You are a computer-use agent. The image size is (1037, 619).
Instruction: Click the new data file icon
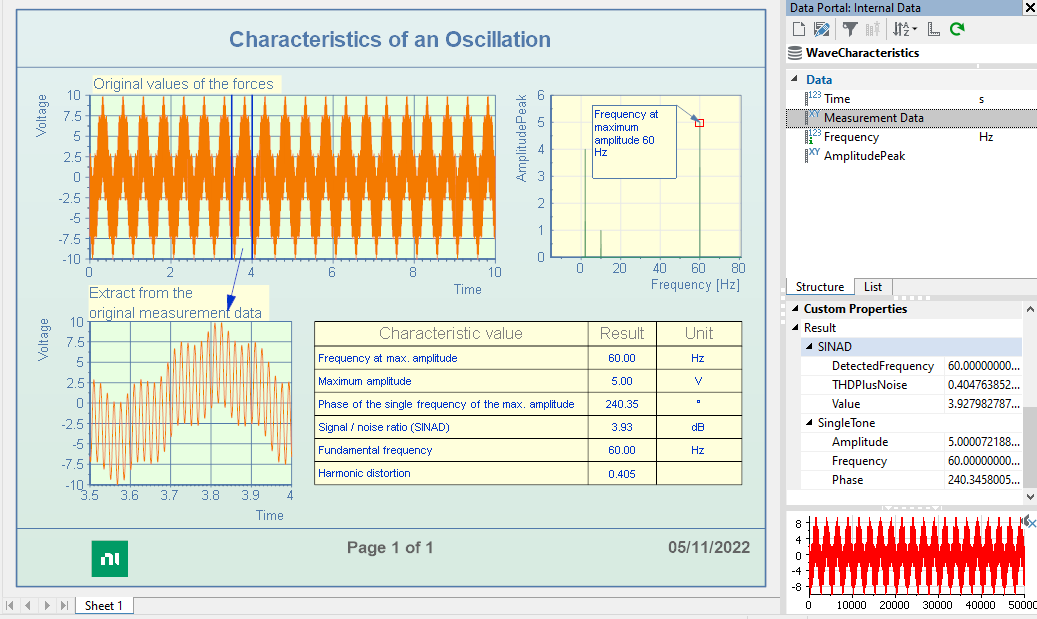800,30
